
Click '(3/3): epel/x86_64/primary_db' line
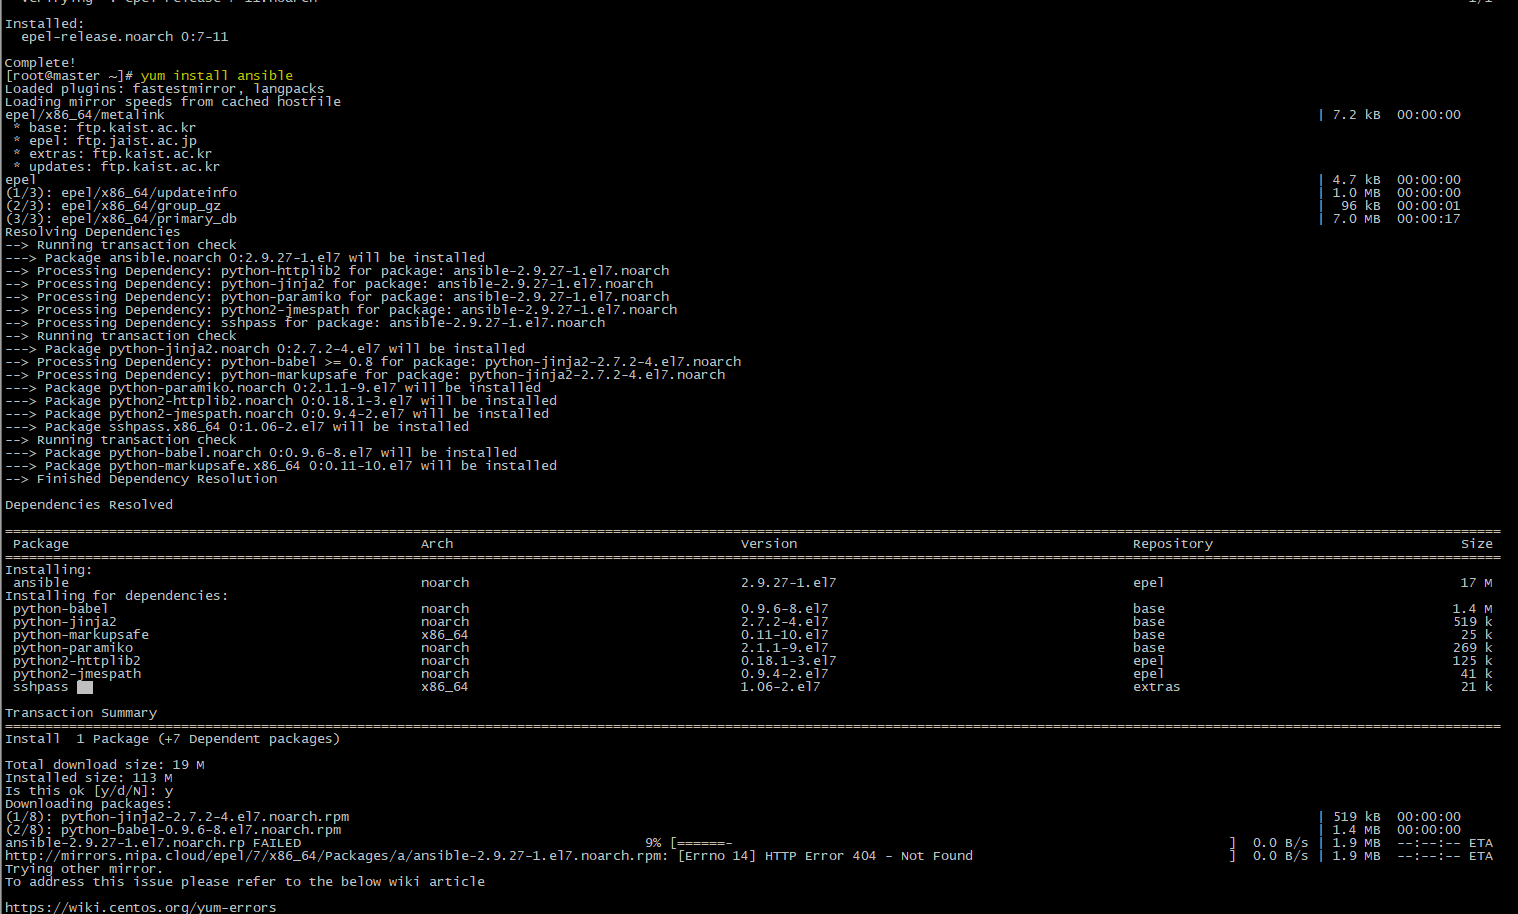(121, 219)
